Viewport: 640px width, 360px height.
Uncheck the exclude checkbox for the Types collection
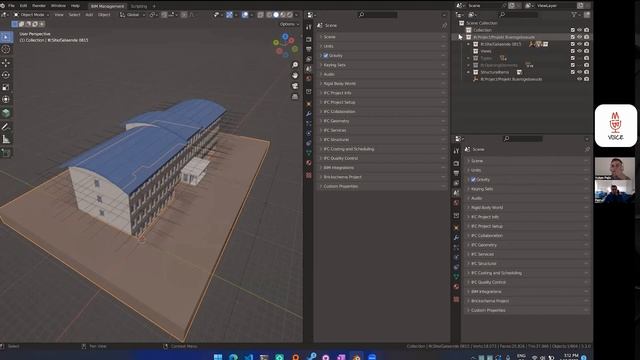(x=573, y=58)
